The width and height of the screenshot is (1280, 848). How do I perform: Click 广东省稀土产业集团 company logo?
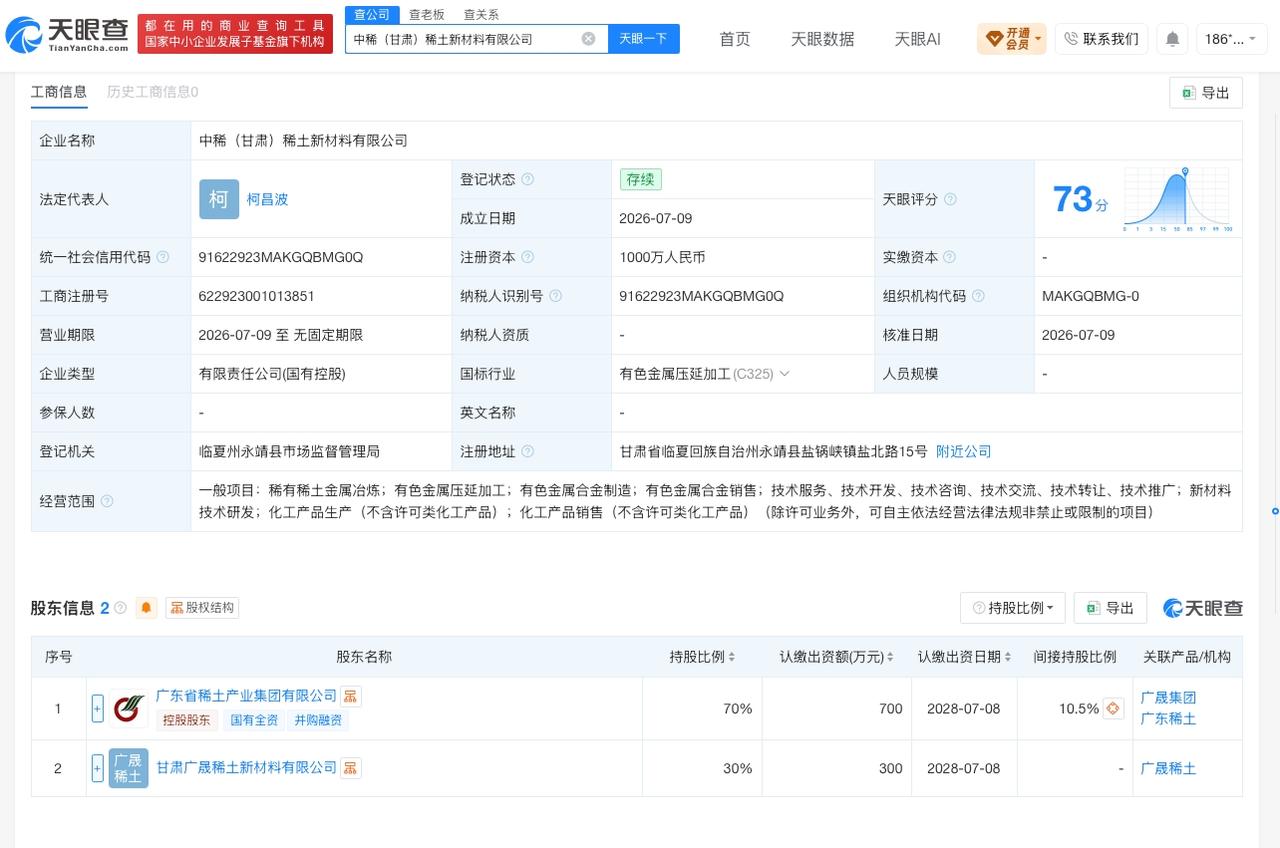[x=128, y=709]
